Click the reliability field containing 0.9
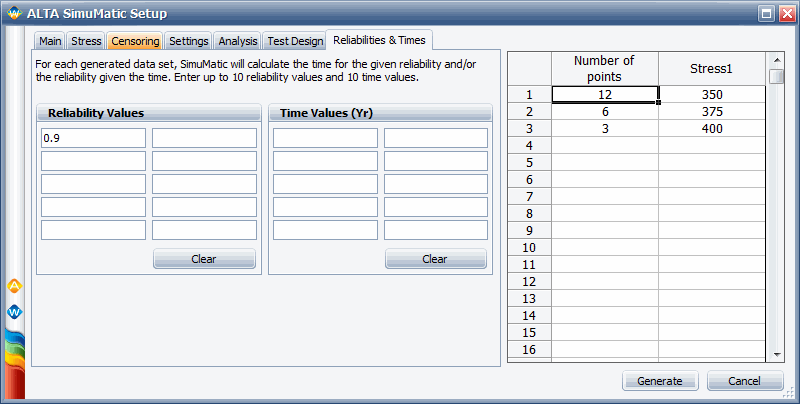The image size is (800, 404). (x=93, y=138)
